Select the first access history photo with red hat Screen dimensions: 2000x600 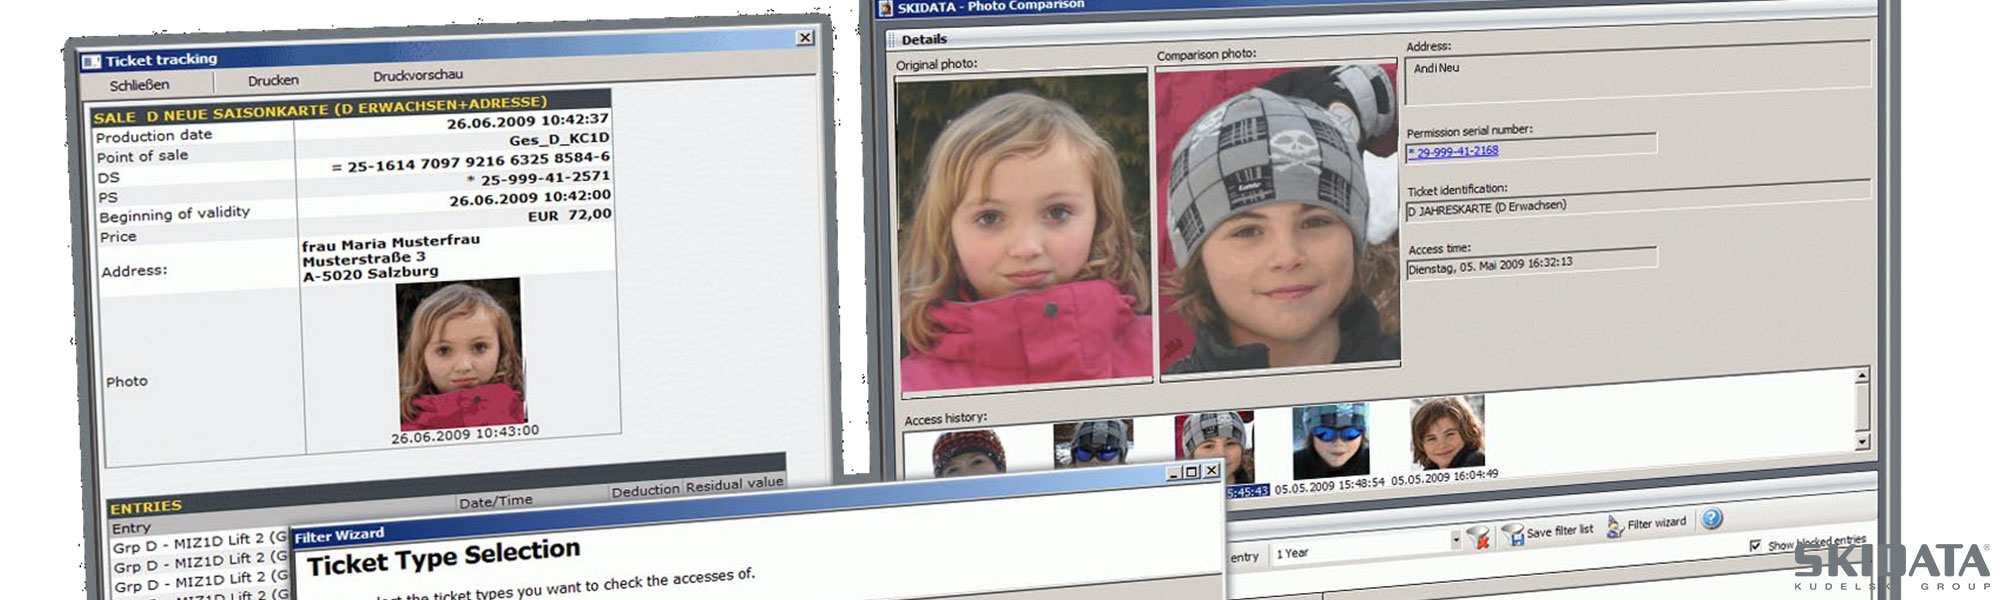[969, 452]
